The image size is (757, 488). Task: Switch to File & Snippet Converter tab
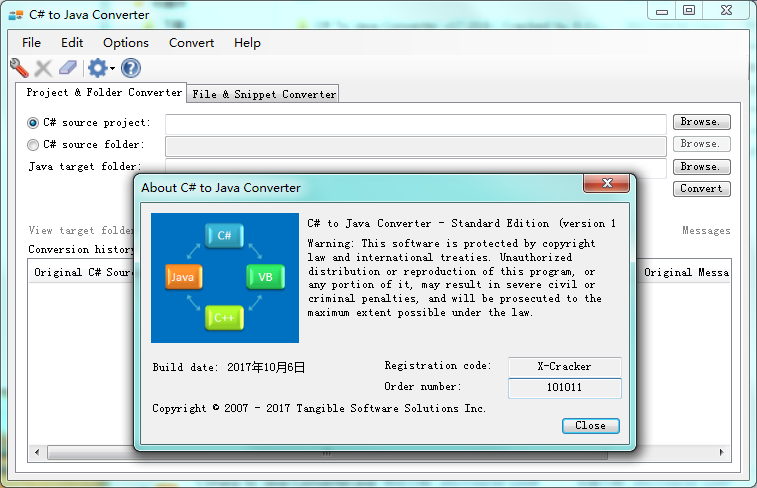263,94
